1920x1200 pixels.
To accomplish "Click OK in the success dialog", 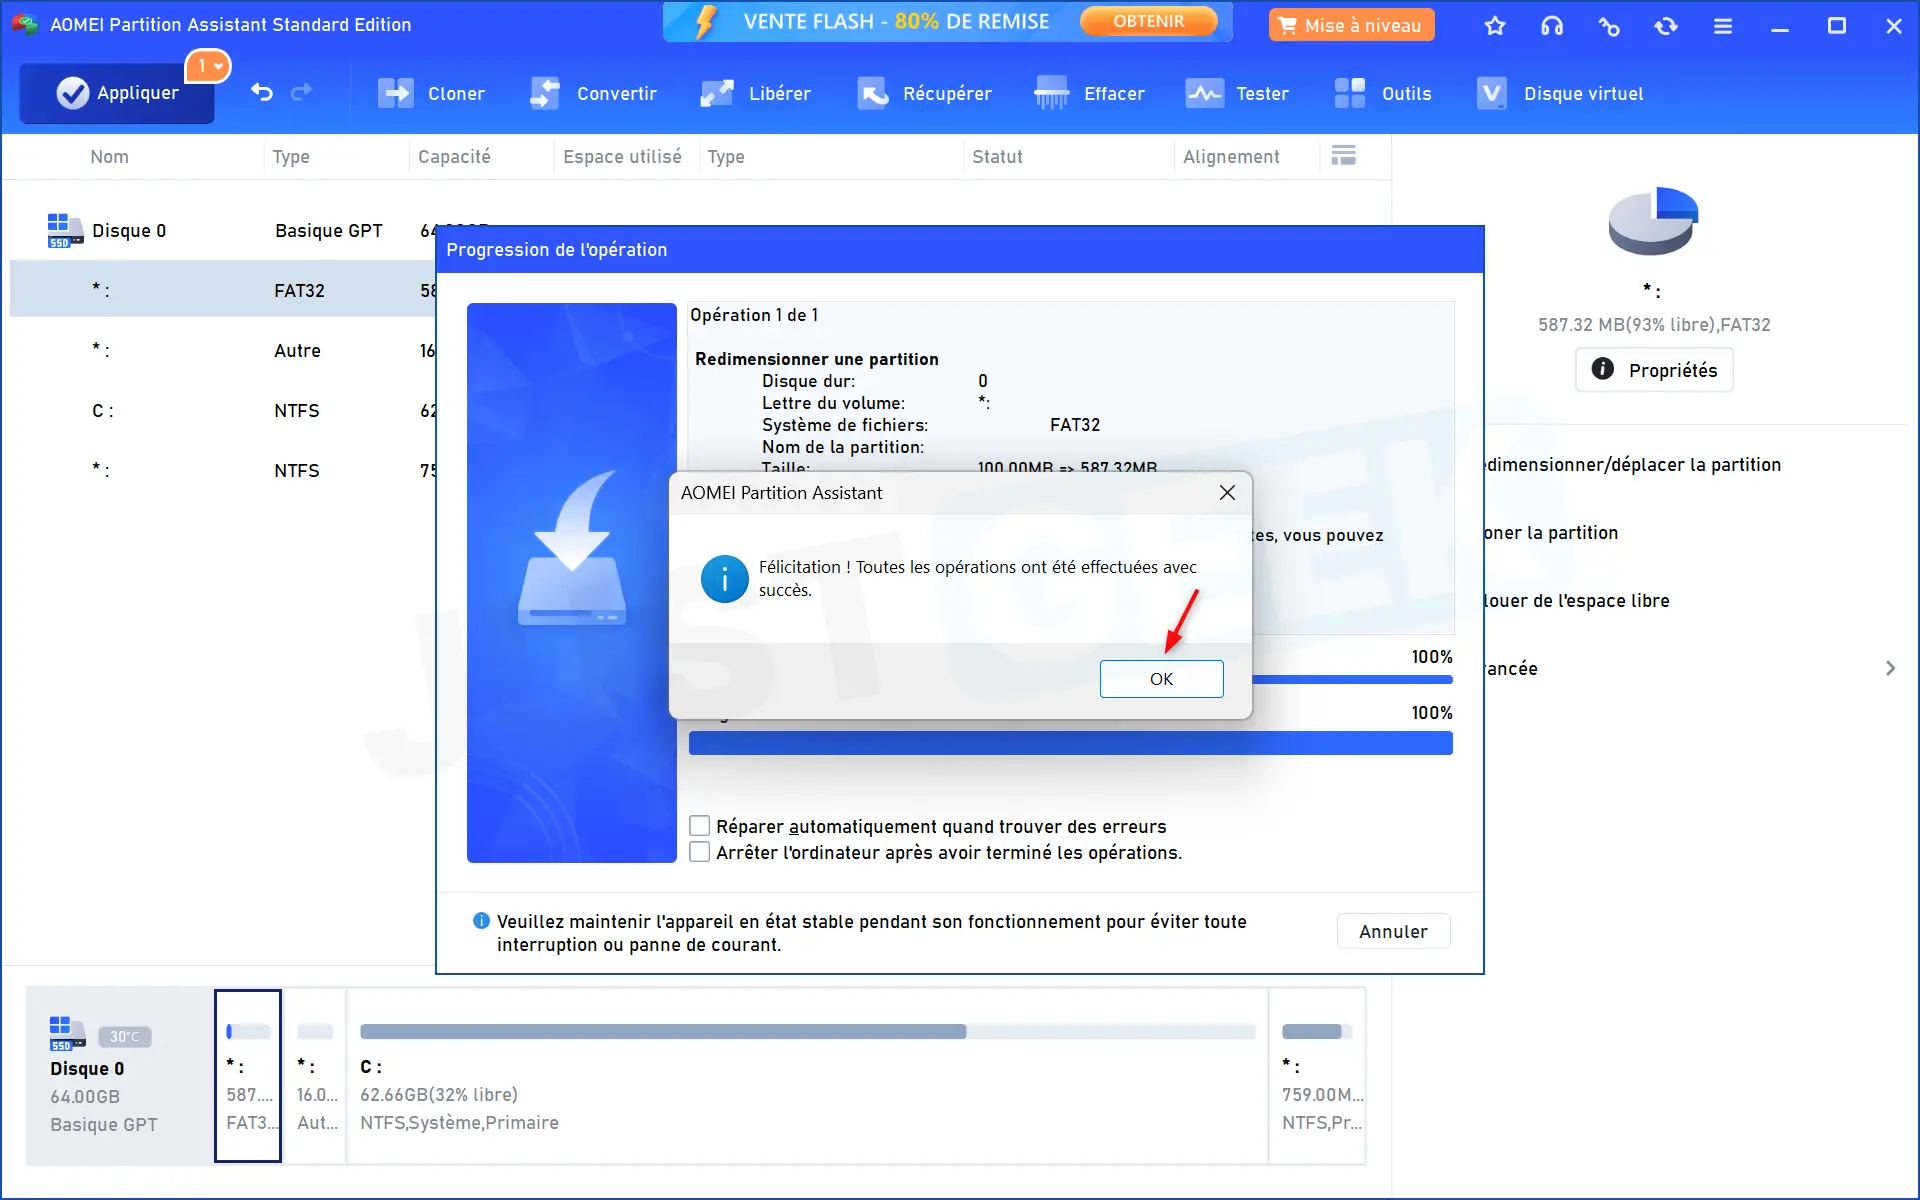I will tap(1161, 679).
